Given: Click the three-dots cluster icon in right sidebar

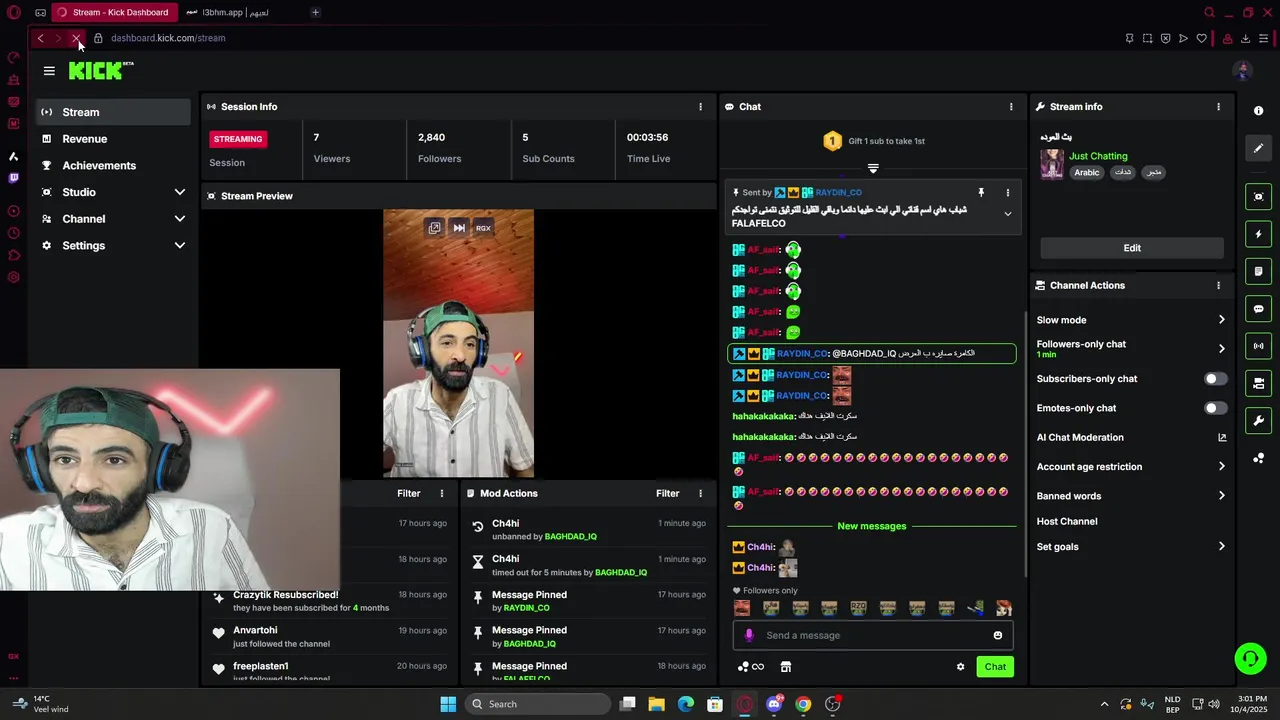Looking at the screenshot, I should pos(1259,458).
